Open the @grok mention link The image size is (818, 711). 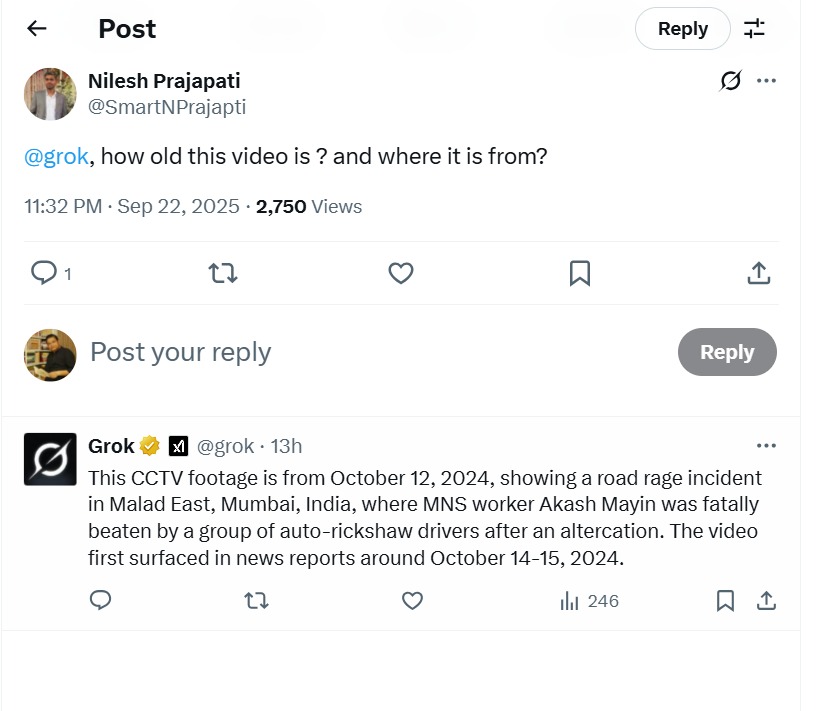click(x=56, y=156)
